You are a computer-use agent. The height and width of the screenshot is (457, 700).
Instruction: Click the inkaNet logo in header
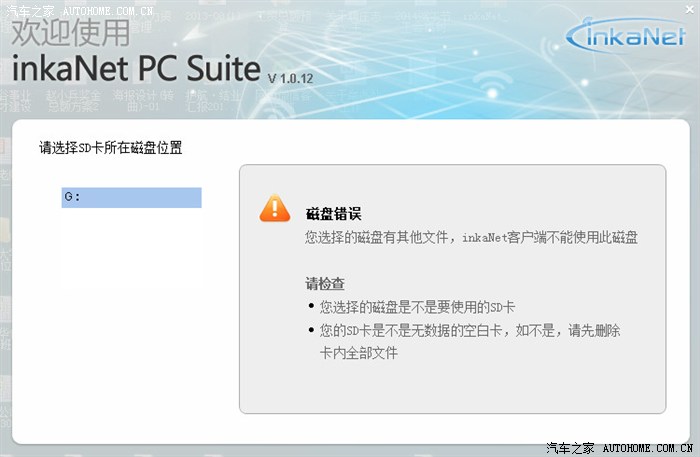(x=625, y=36)
